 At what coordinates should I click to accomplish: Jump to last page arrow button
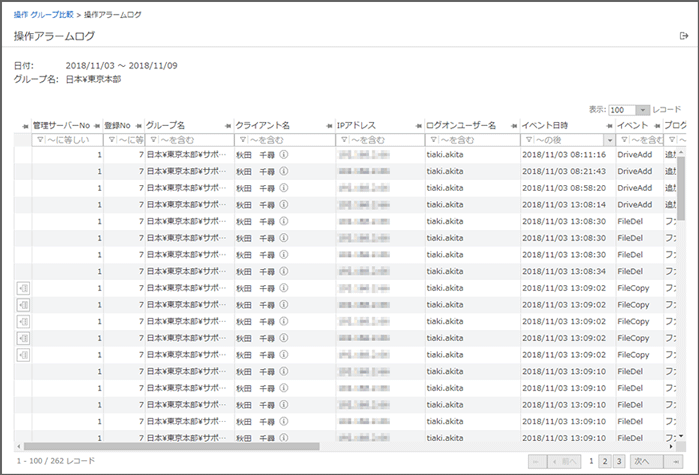(676, 461)
